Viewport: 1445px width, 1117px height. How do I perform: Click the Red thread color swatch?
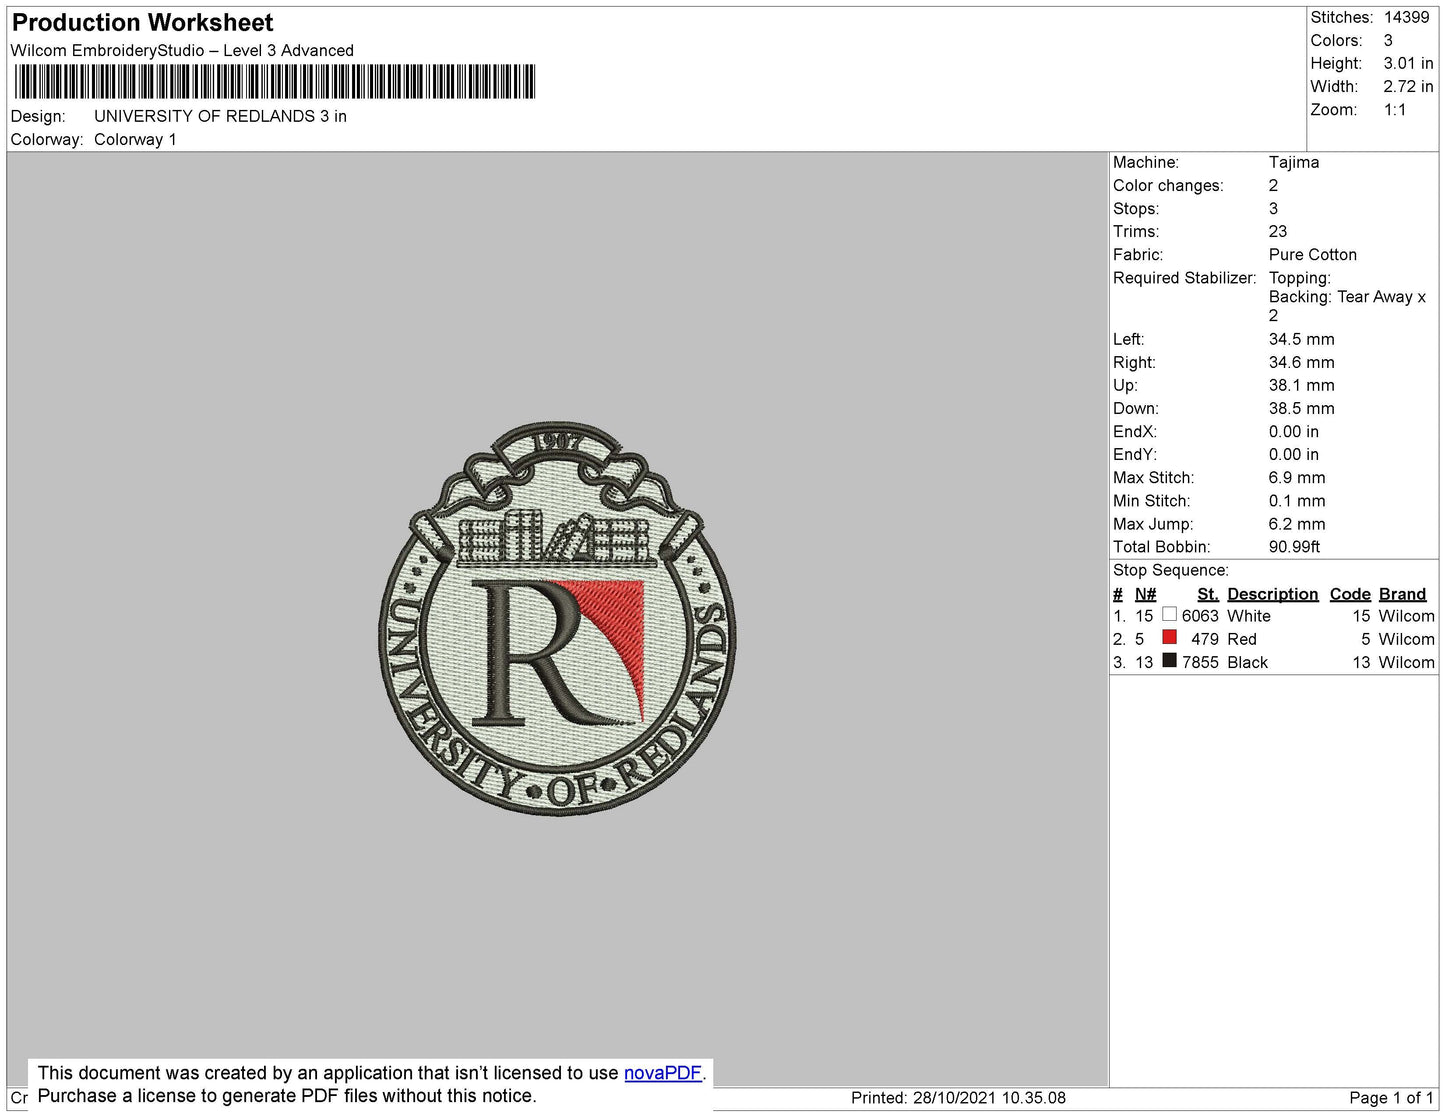click(x=1169, y=637)
